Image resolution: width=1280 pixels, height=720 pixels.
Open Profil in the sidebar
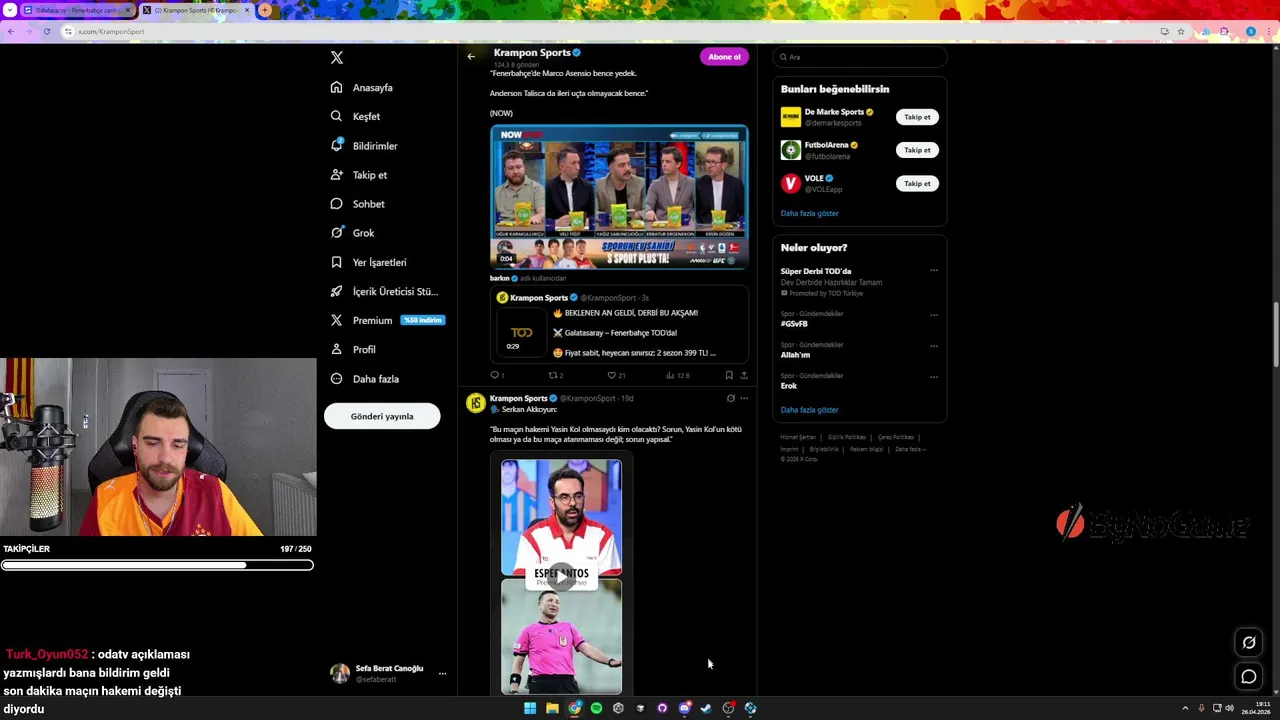353,349
